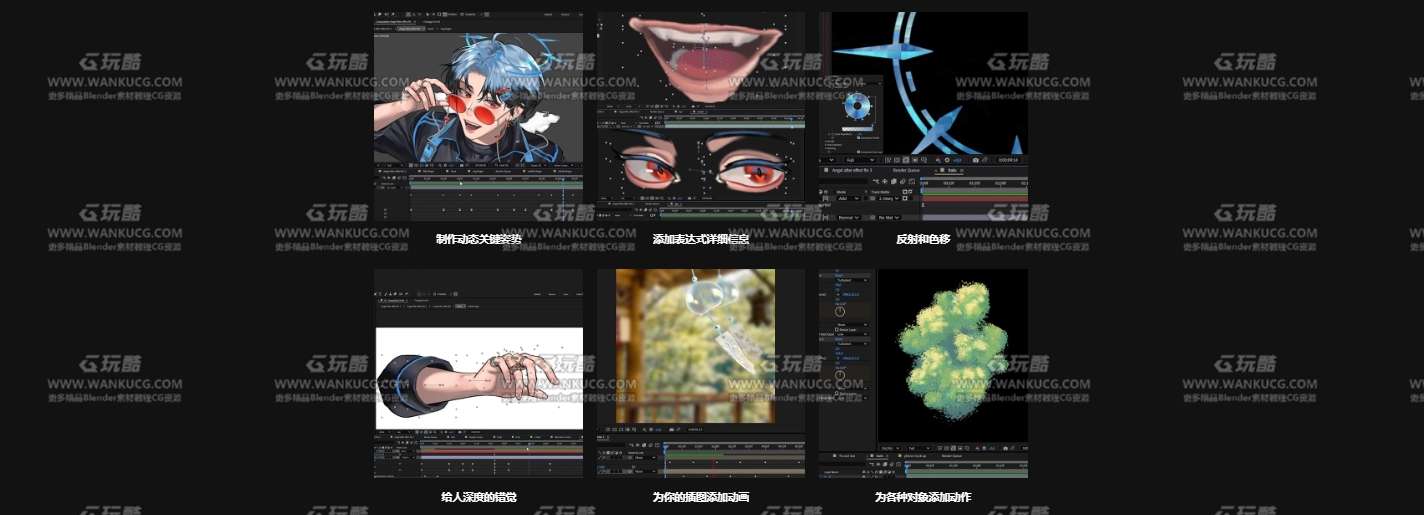Click the caption 为各种对象添加动作
This screenshot has height=515, width=1424.
click(x=923, y=496)
